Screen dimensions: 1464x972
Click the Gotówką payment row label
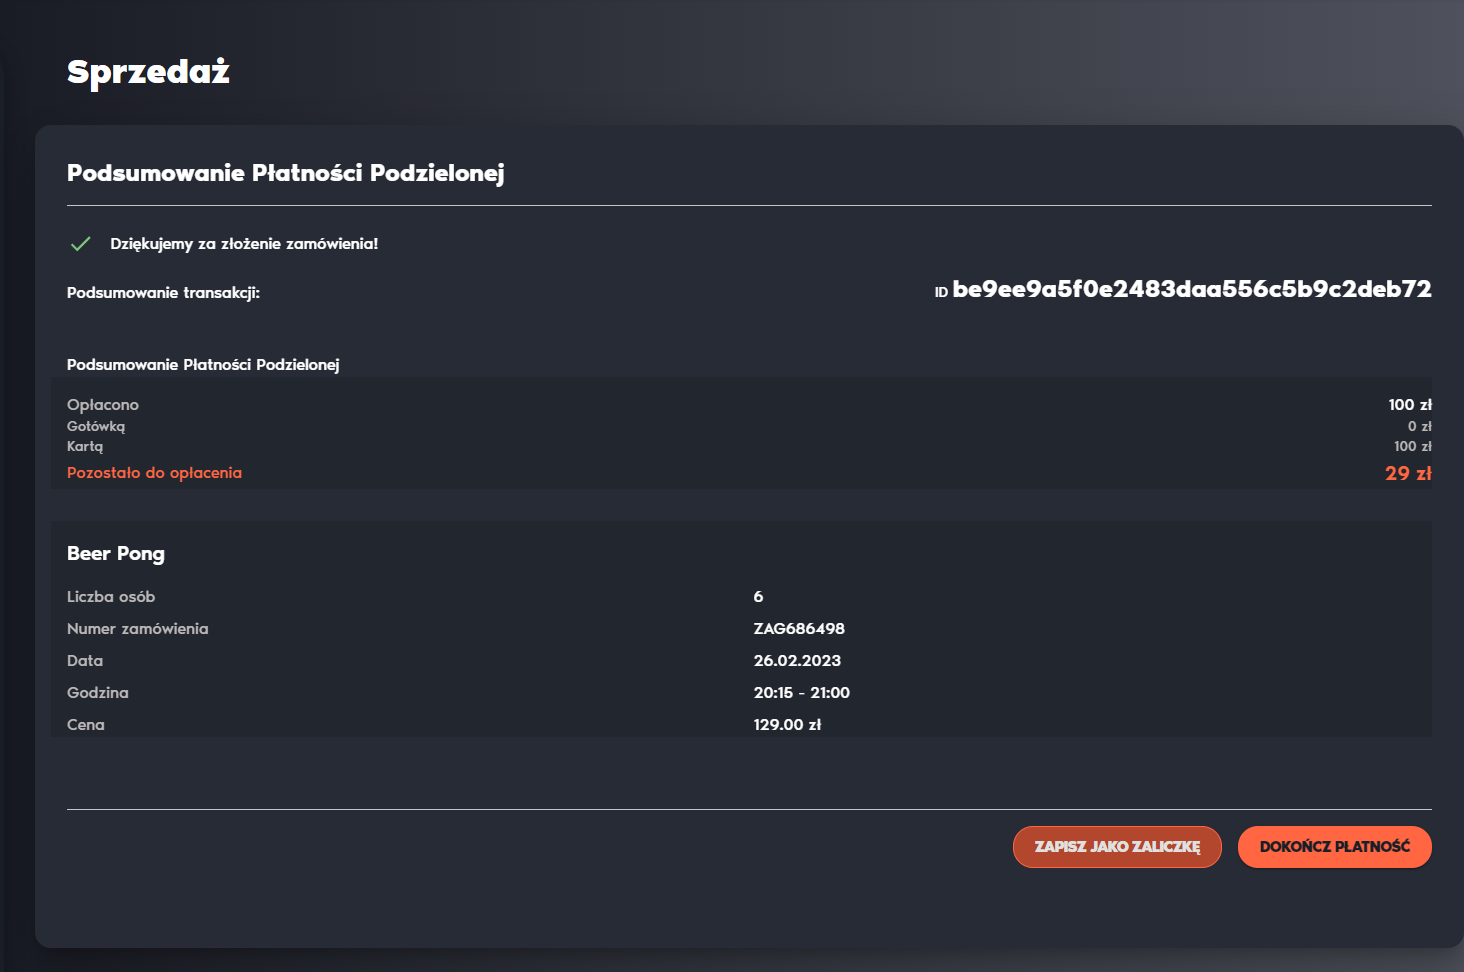pos(96,426)
